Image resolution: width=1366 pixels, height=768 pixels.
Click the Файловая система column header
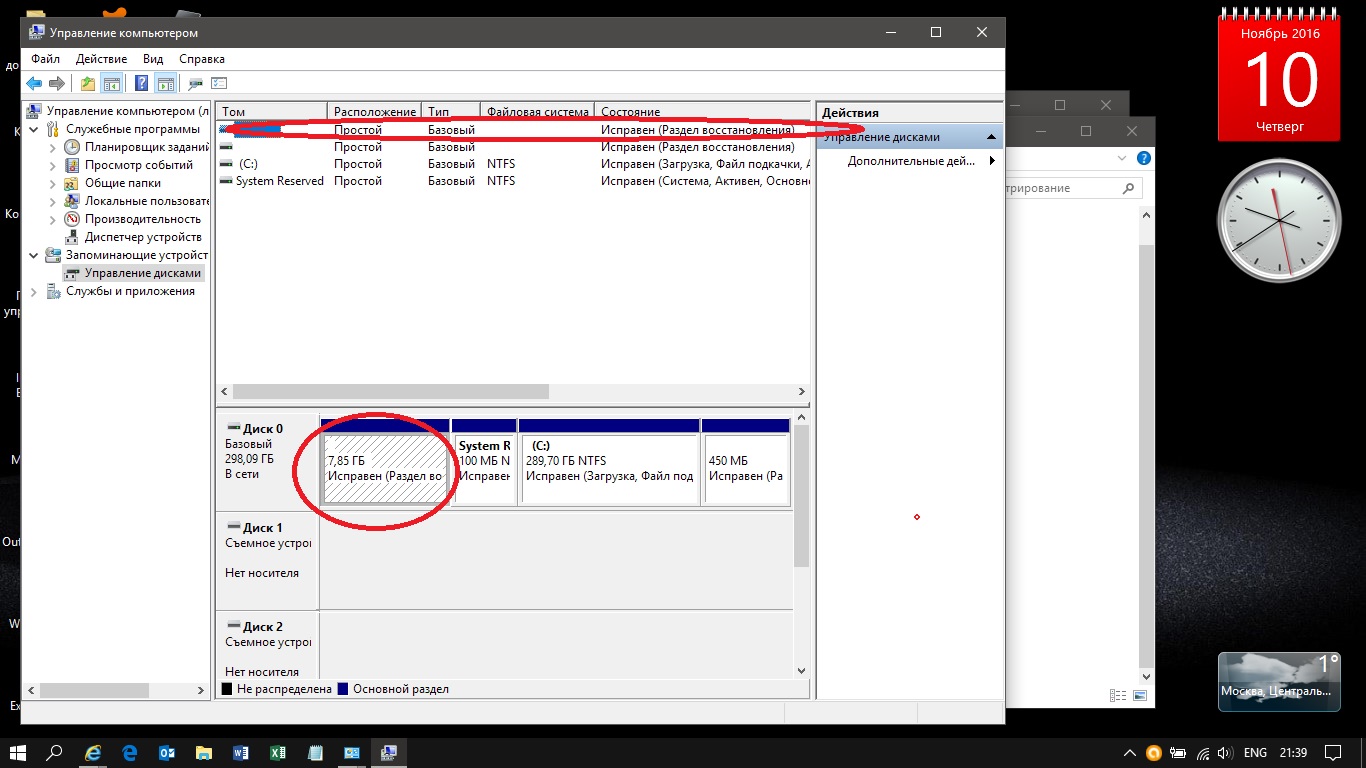coord(537,112)
